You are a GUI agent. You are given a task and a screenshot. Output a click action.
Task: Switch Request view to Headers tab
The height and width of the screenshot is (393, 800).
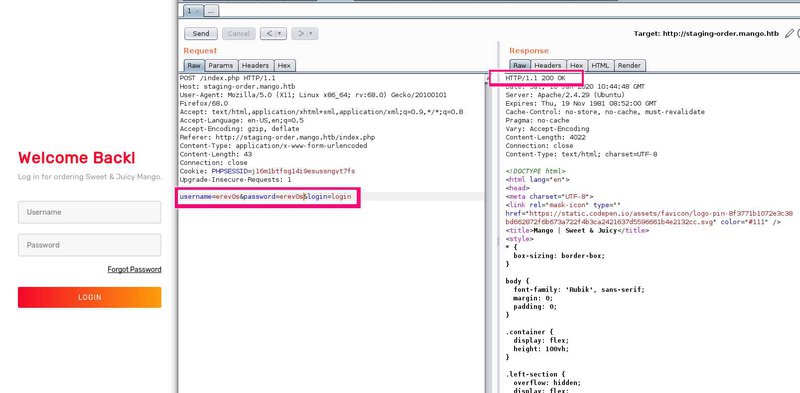point(255,65)
